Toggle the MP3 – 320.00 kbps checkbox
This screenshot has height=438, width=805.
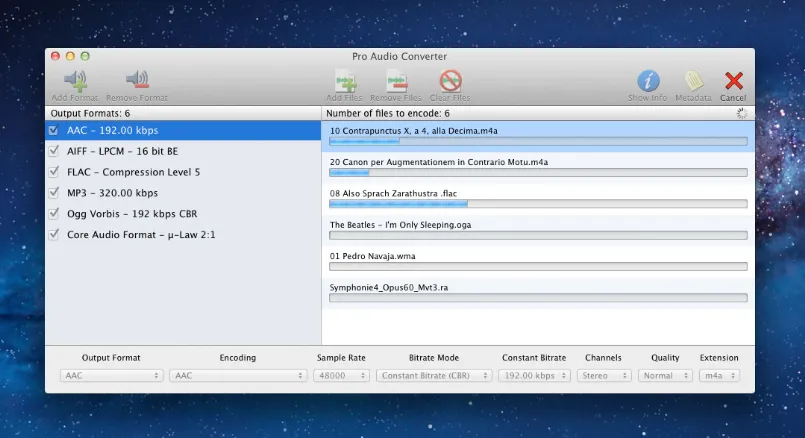tap(53, 193)
